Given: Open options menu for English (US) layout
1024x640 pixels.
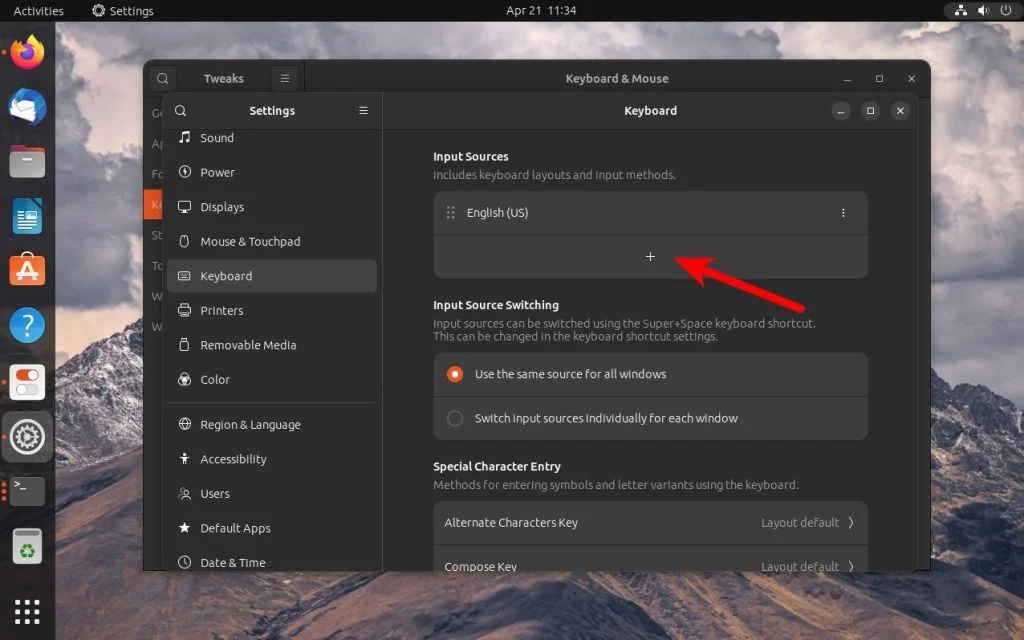Looking at the screenshot, I should [843, 213].
